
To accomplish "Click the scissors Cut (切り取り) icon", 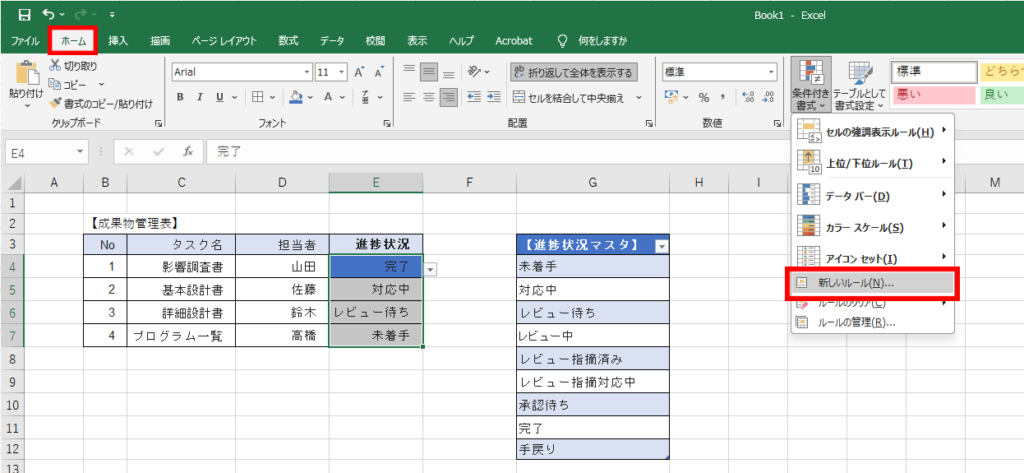I will pyautogui.click(x=55, y=66).
